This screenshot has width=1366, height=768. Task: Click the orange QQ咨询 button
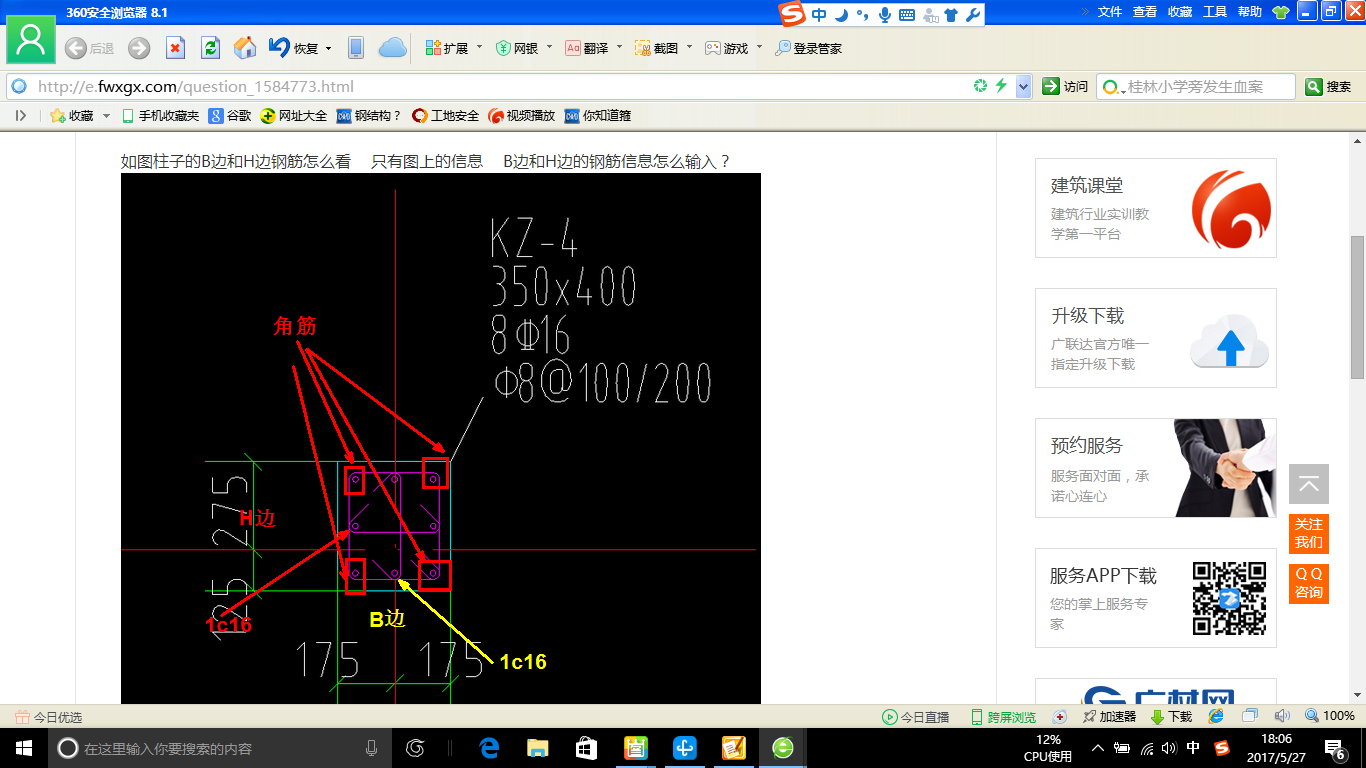(x=1308, y=583)
